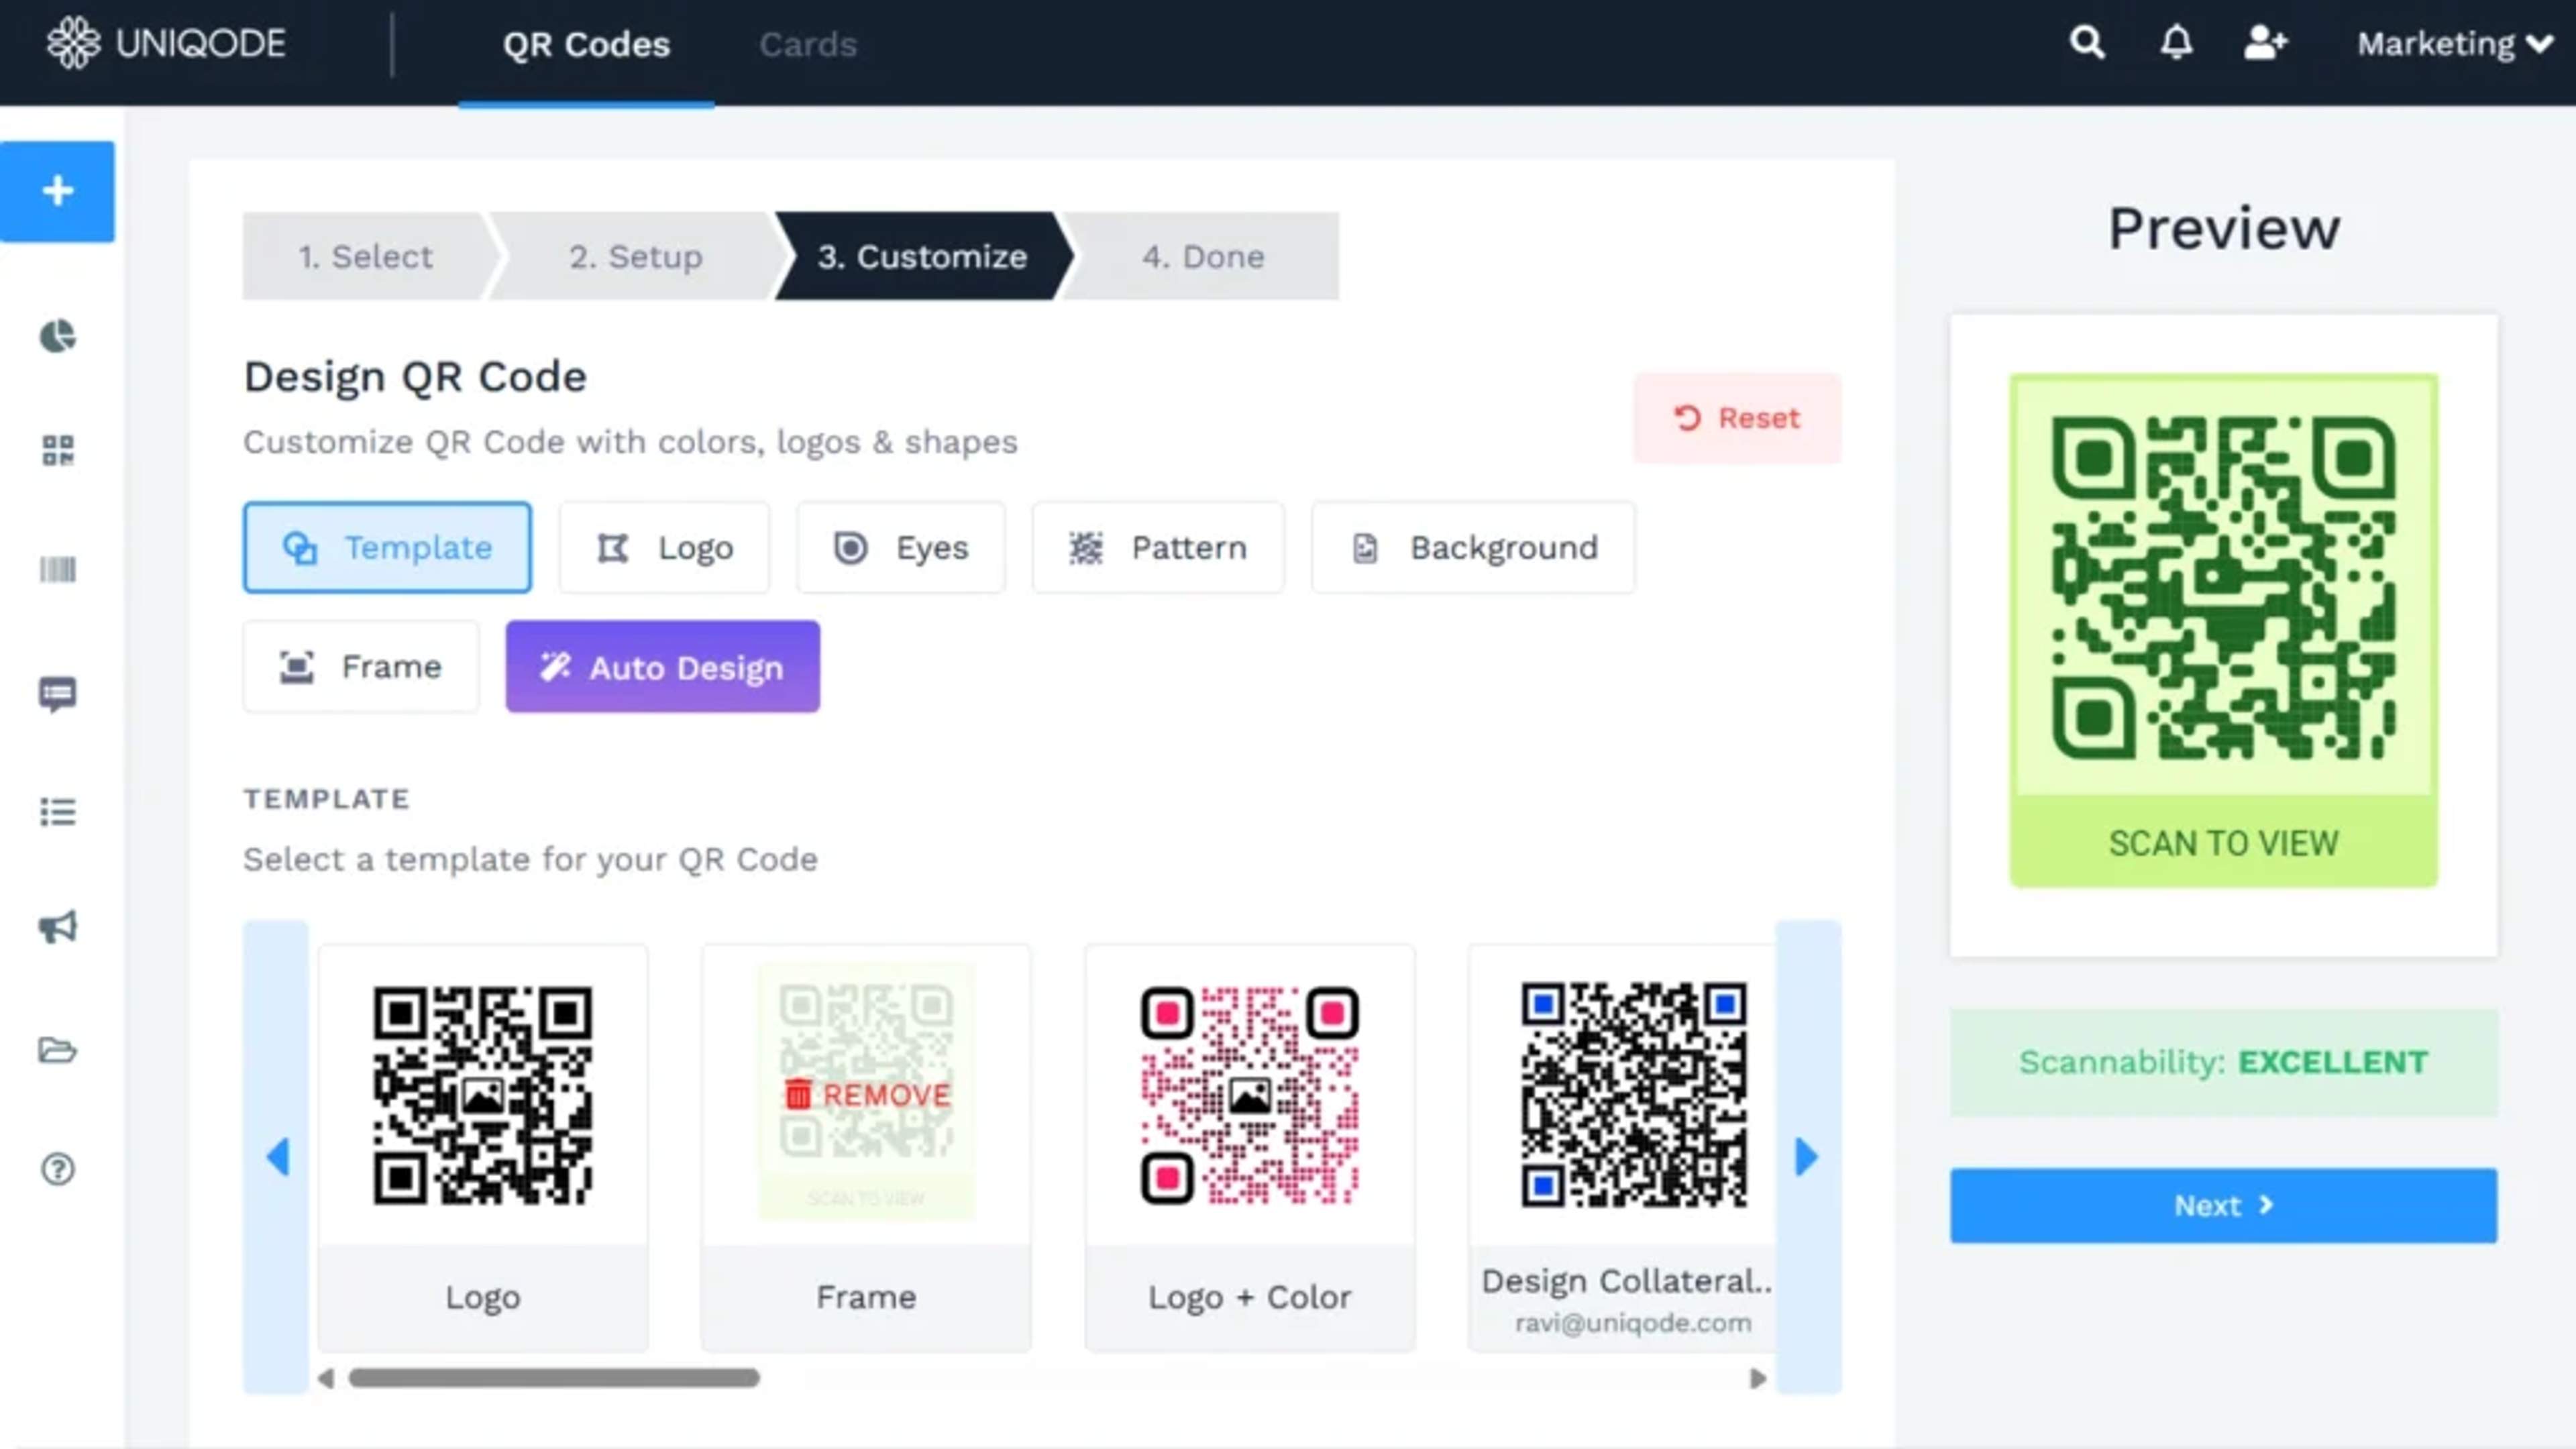Image resolution: width=2576 pixels, height=1449 pixels.
Task: Click the Frame template label
Action: (866, 1297)
